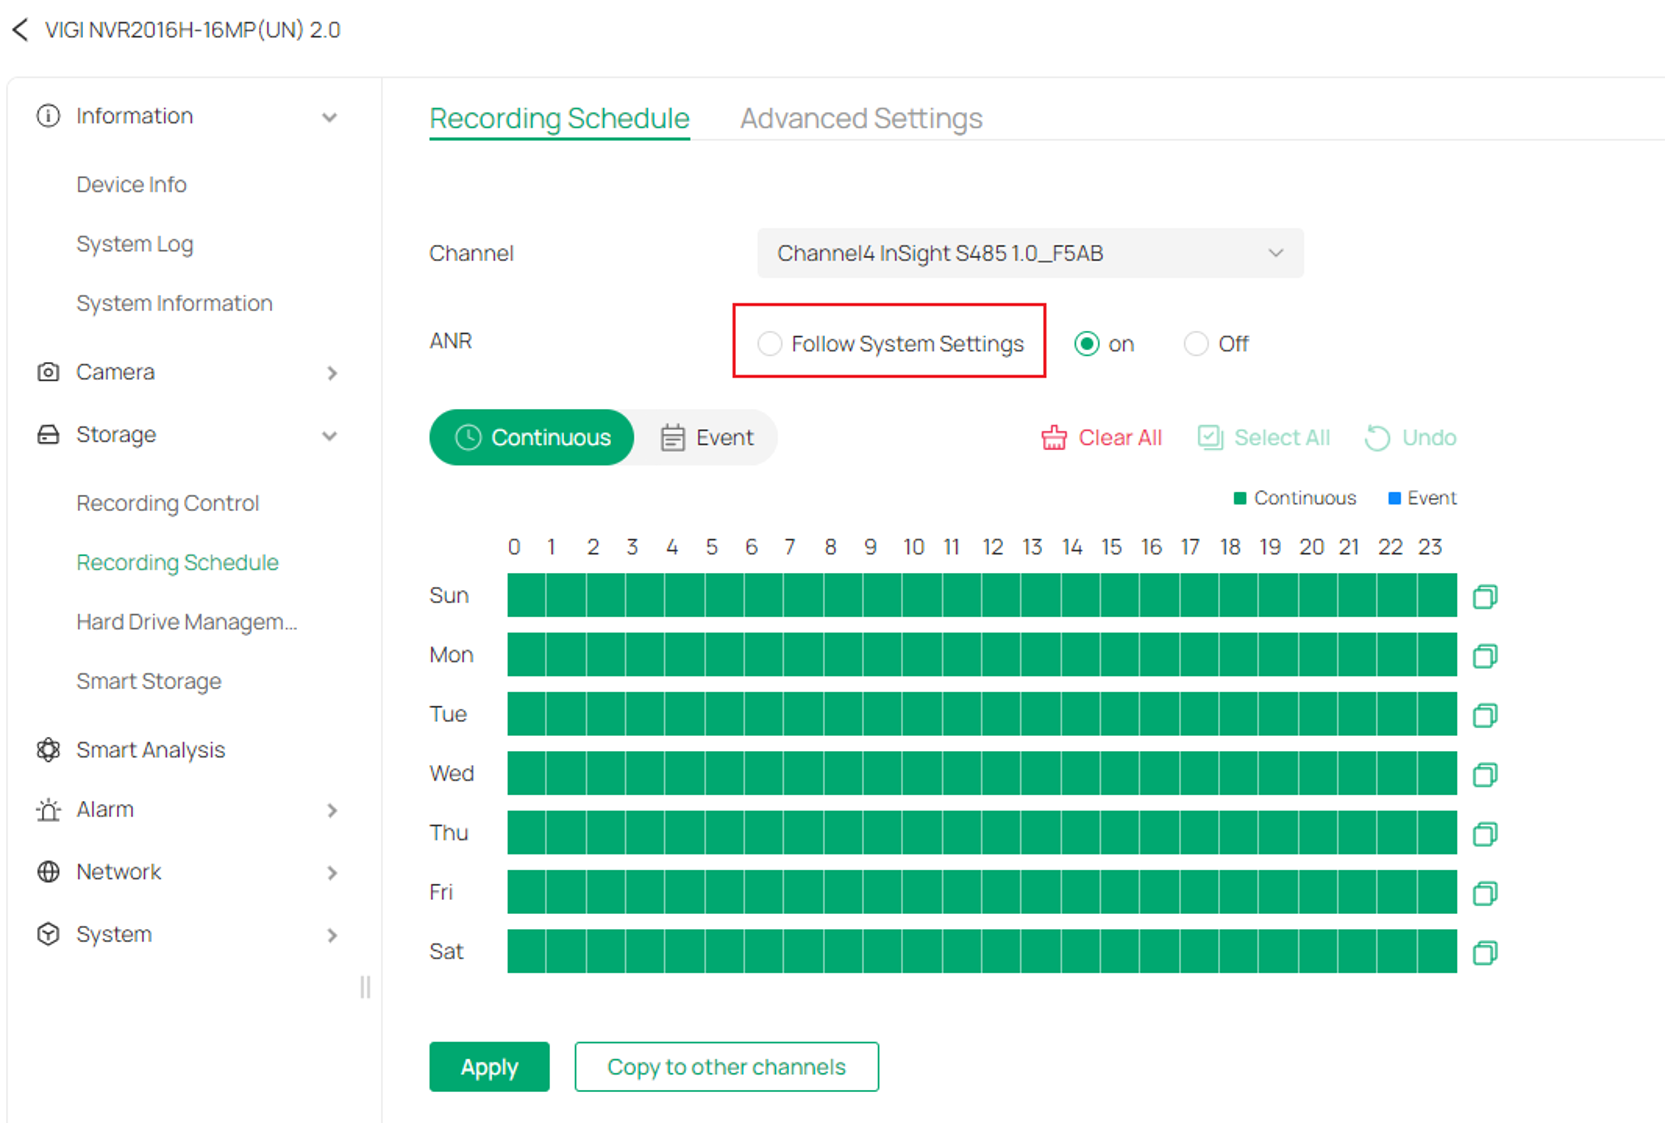The width and height of the screenshot is (1665, 1123).
Task: Expand the Alarm section chevron
Action: click(332, 811)
